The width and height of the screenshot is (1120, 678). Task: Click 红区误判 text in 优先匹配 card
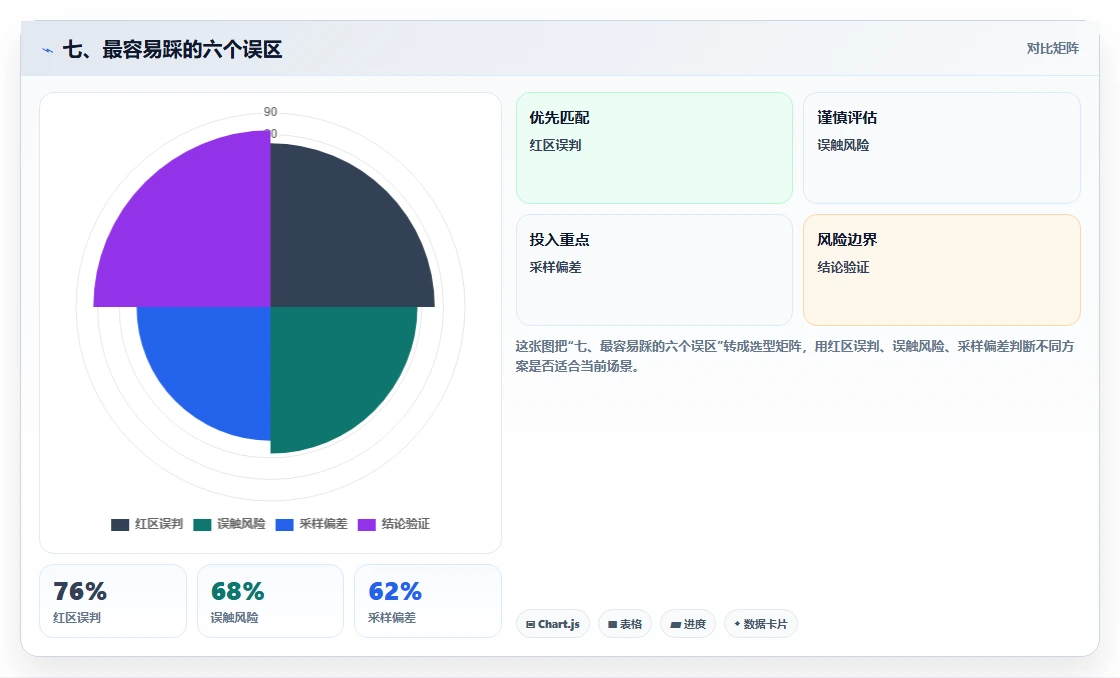[x=555, y=145]
